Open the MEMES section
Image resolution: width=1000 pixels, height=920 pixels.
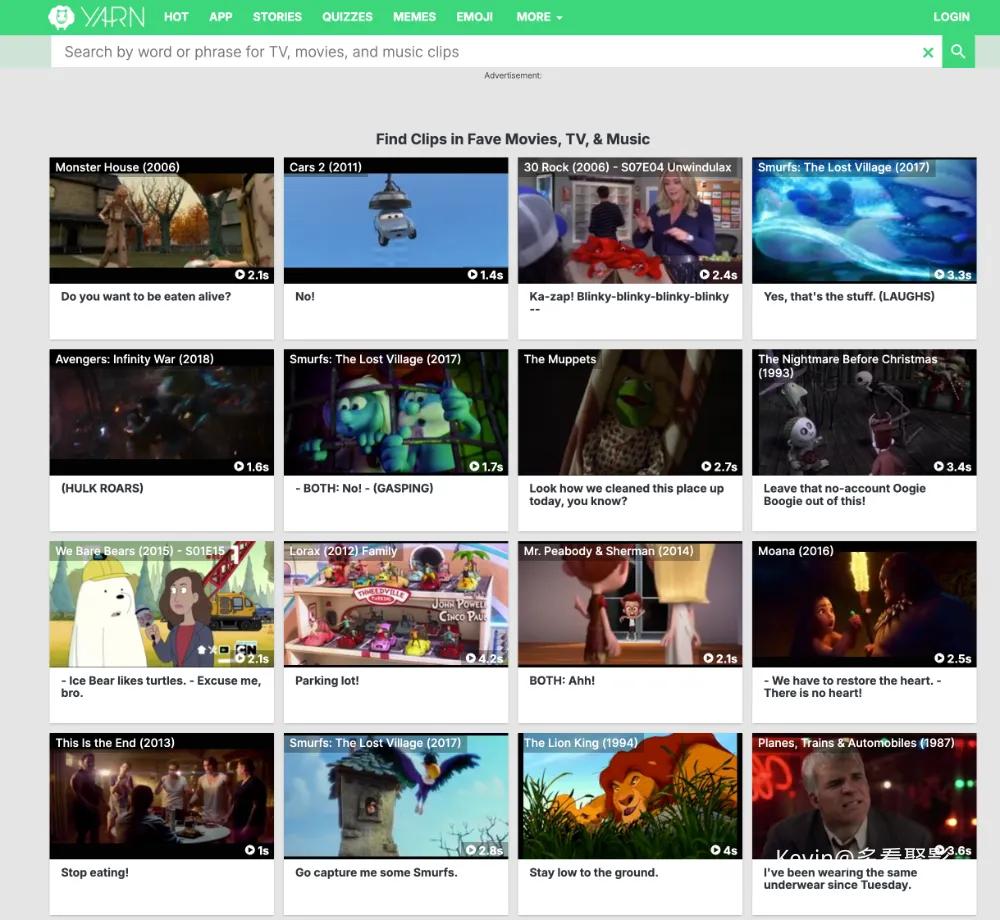click(x=414, y=17)
